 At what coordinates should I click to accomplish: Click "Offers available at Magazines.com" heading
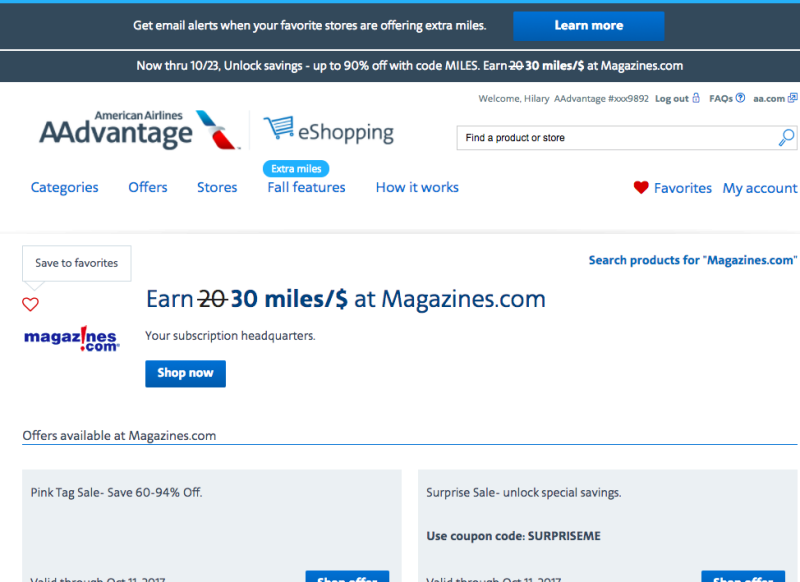click(119, 436)
